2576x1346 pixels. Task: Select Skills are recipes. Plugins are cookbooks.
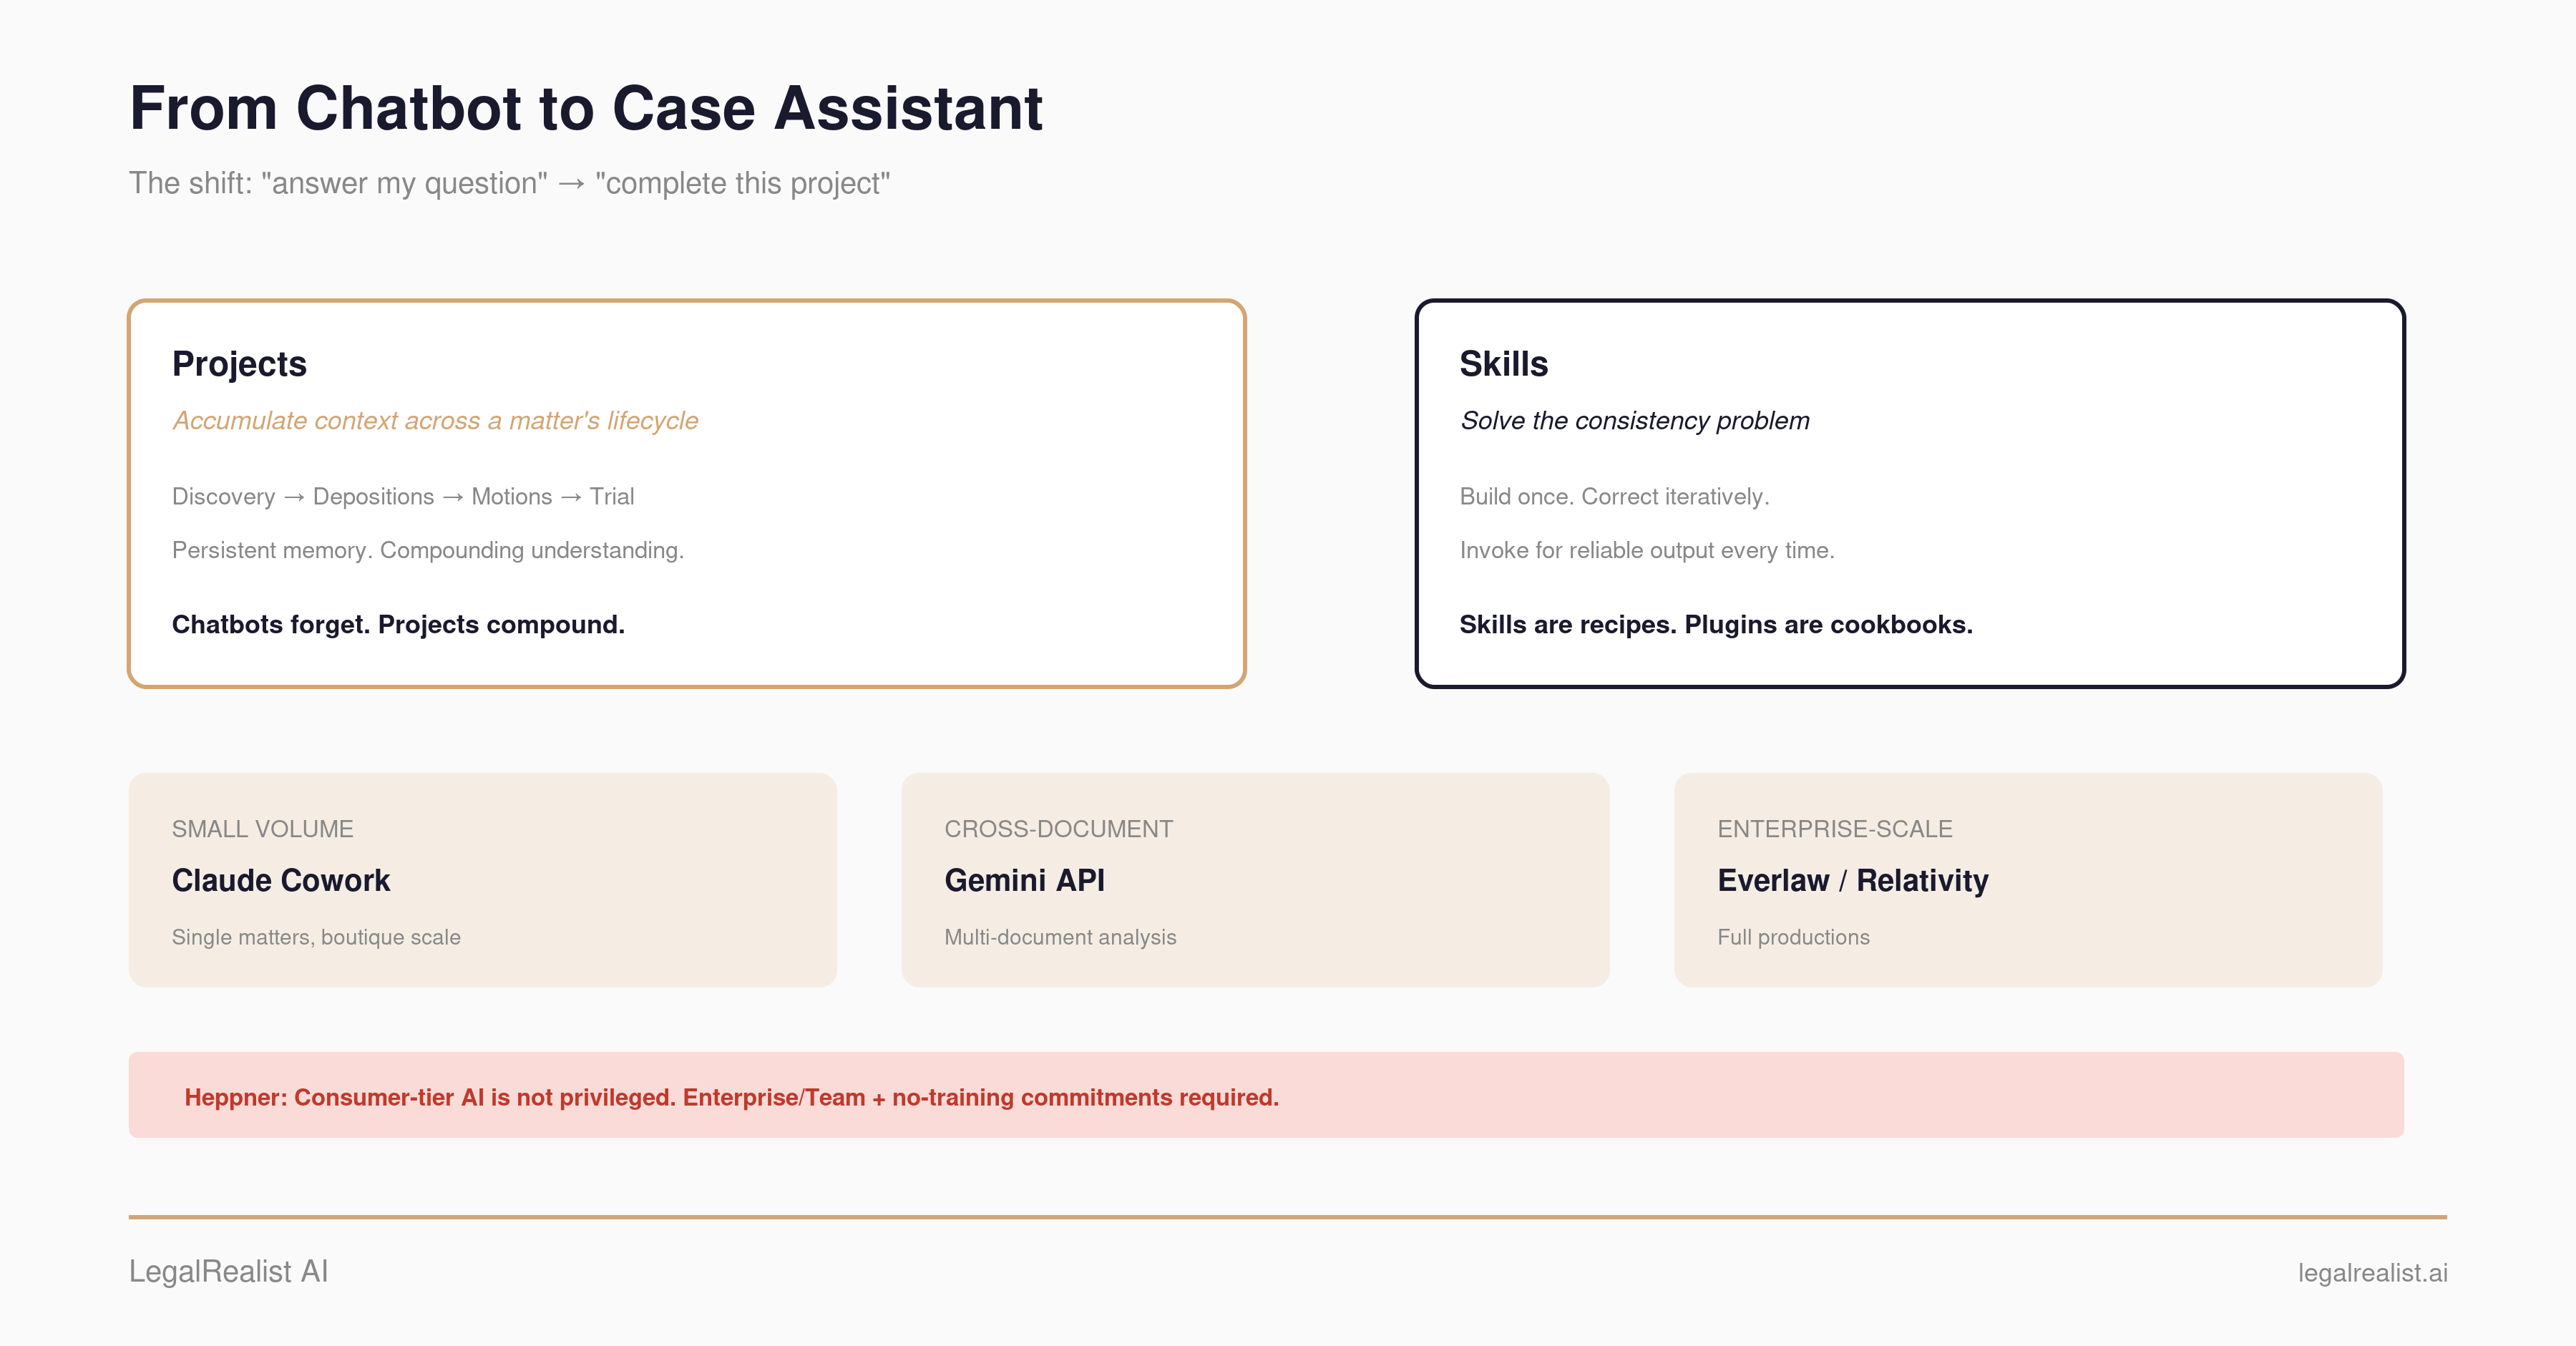tap(1716, 625)
